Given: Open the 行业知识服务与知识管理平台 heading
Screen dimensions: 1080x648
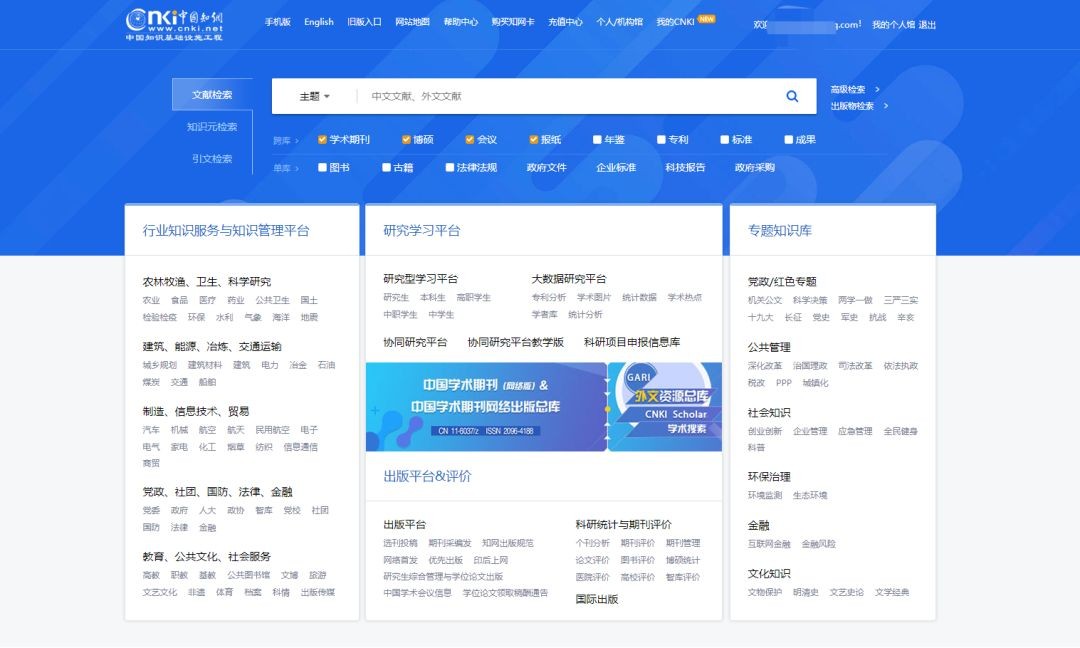Looking at the screenshot, I should [226, 231].
